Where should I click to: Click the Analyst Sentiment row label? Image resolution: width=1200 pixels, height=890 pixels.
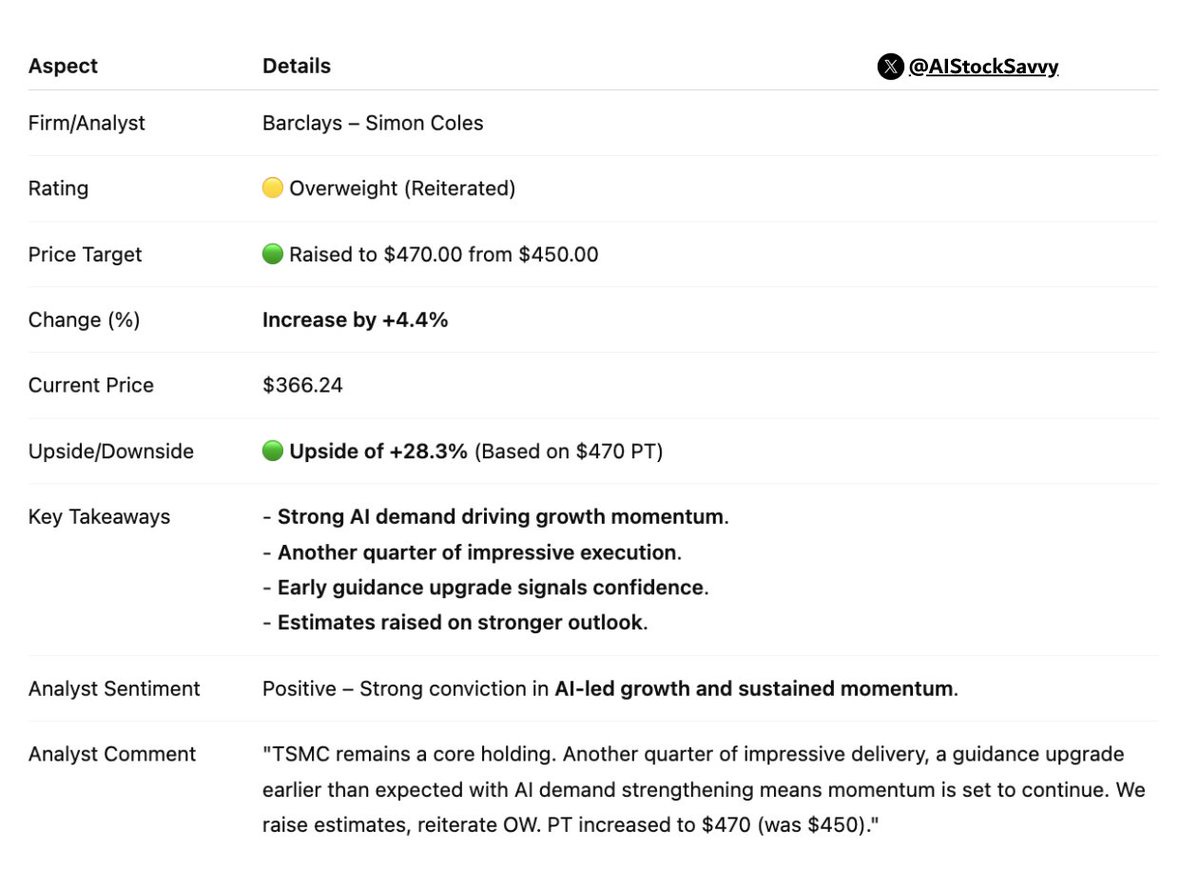[x=114, y=688]
